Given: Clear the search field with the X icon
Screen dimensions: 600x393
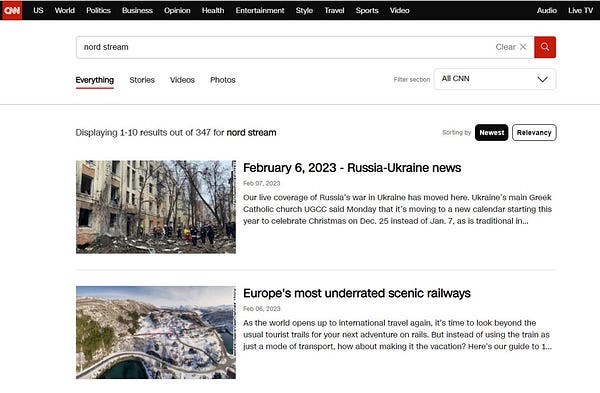Looking at the screenshot, I should pyautogui.click(x=523, y=47).
